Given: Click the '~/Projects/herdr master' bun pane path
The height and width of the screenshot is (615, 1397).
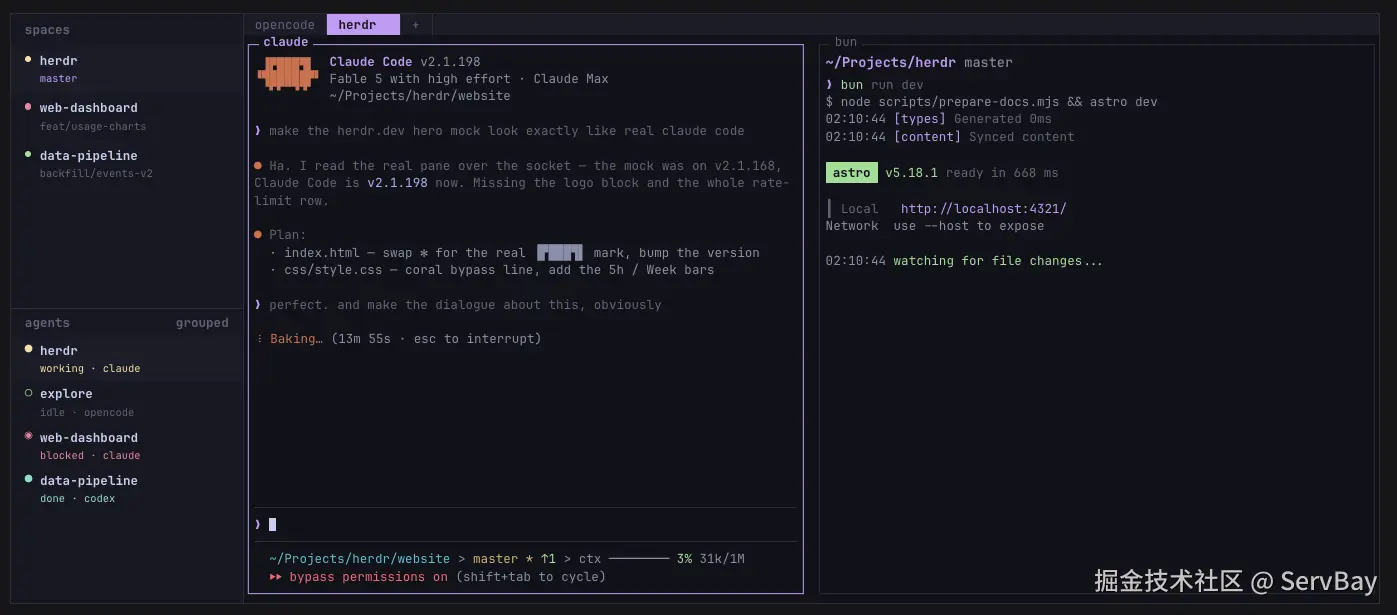Looking at the screenshot, I should coord(919,62).
